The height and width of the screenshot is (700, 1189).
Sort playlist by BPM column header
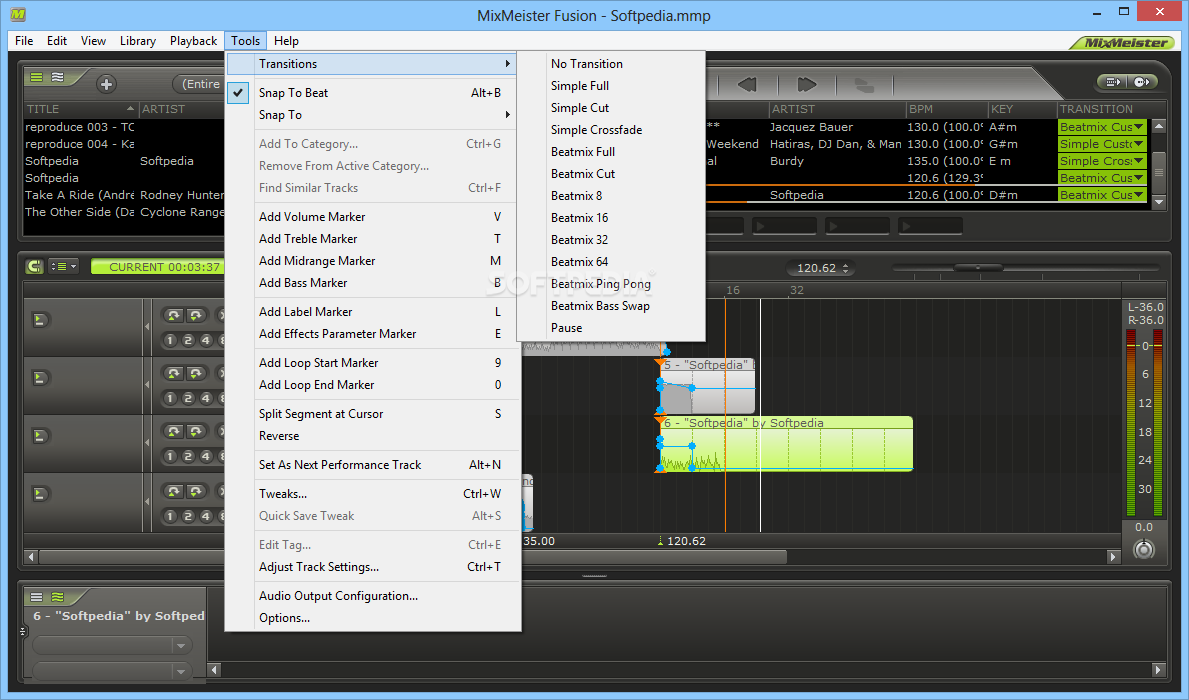click(946, 109)
